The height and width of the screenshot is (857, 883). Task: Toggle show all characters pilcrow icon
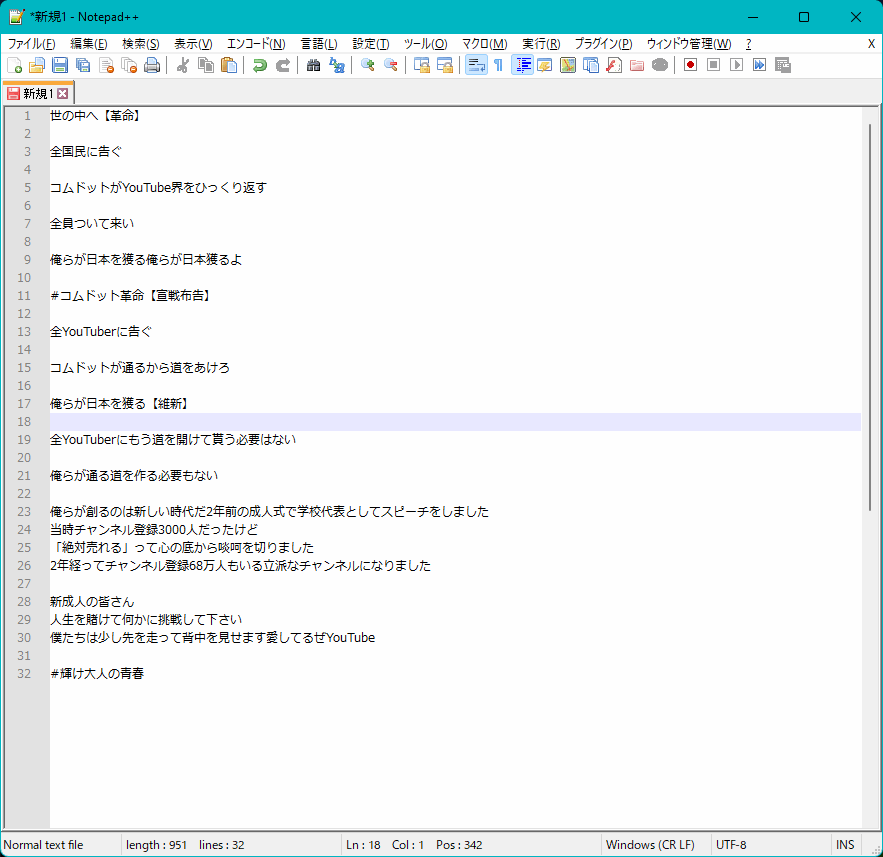tap(498, 65)
